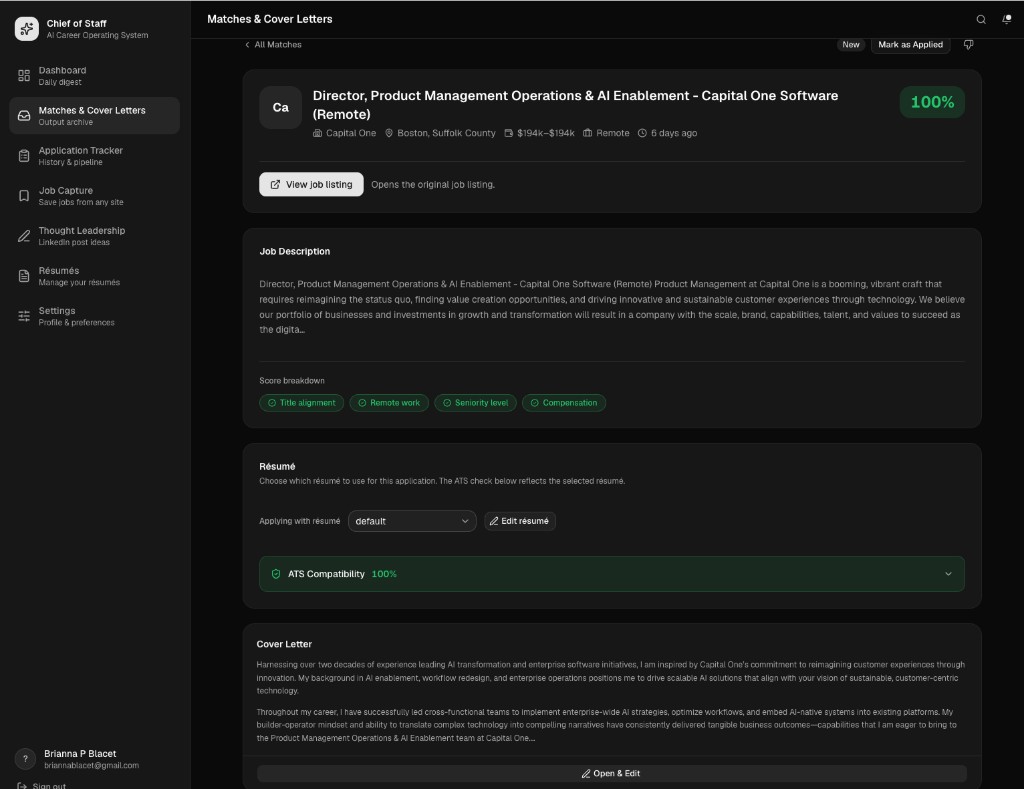Screen dimensions: 1024x789
Task: Click the Job Description heading
Action: [295, 251]
